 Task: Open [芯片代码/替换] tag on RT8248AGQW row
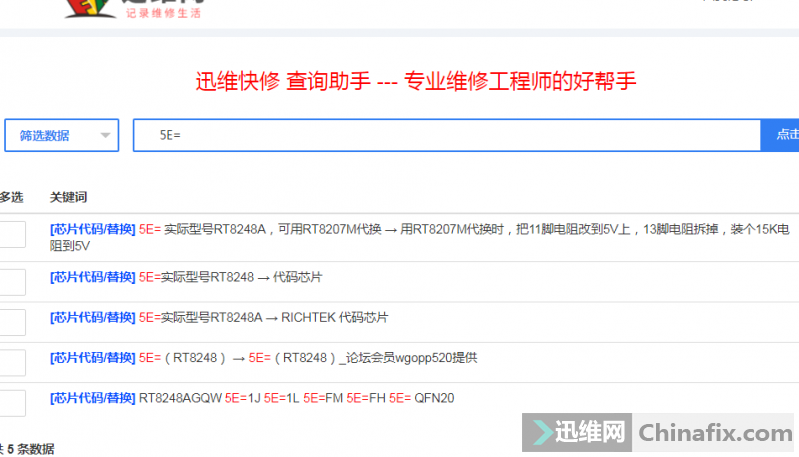click(93, 398)
